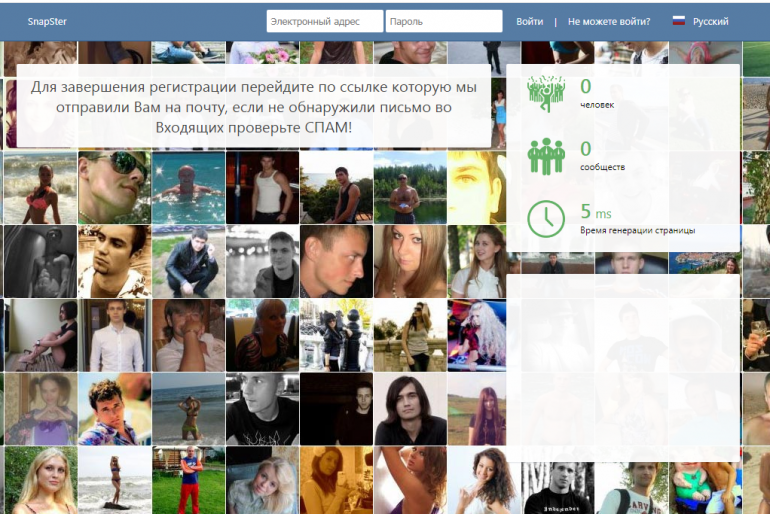
Task: Focus the Пароль password field
Action: click(443, 21)
